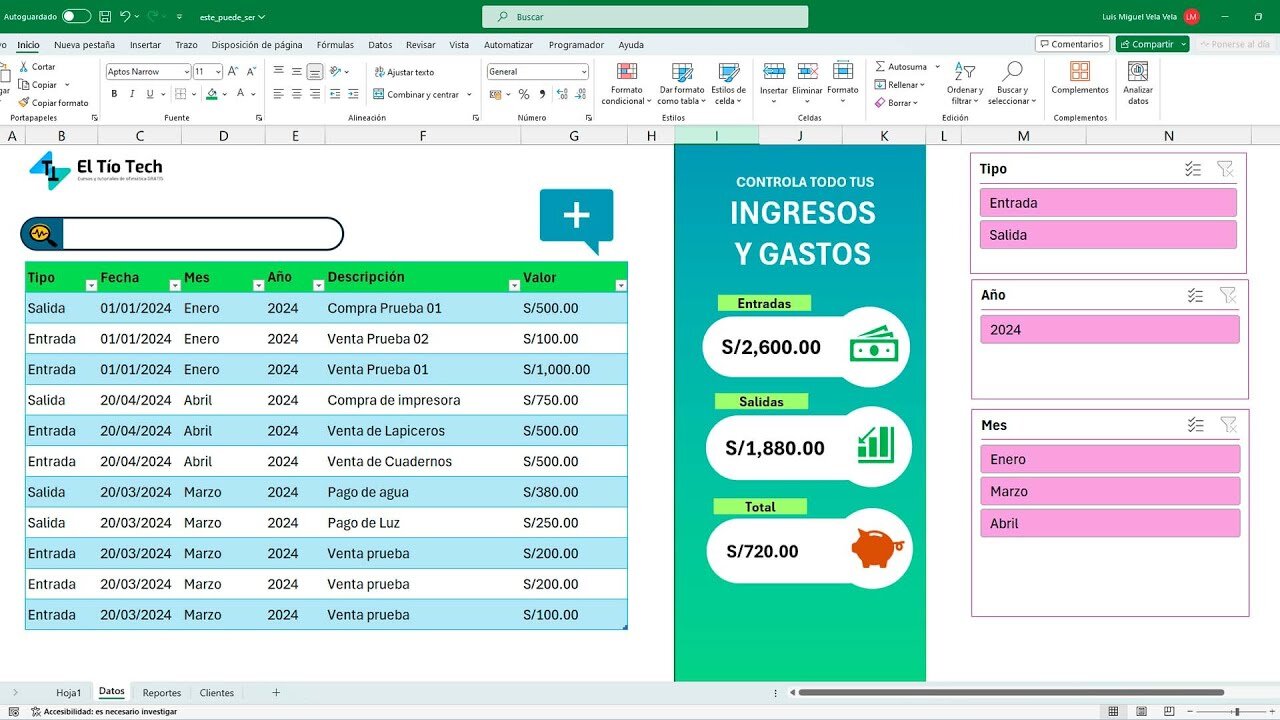Click the fill color bucket icon

pos(211,94)
